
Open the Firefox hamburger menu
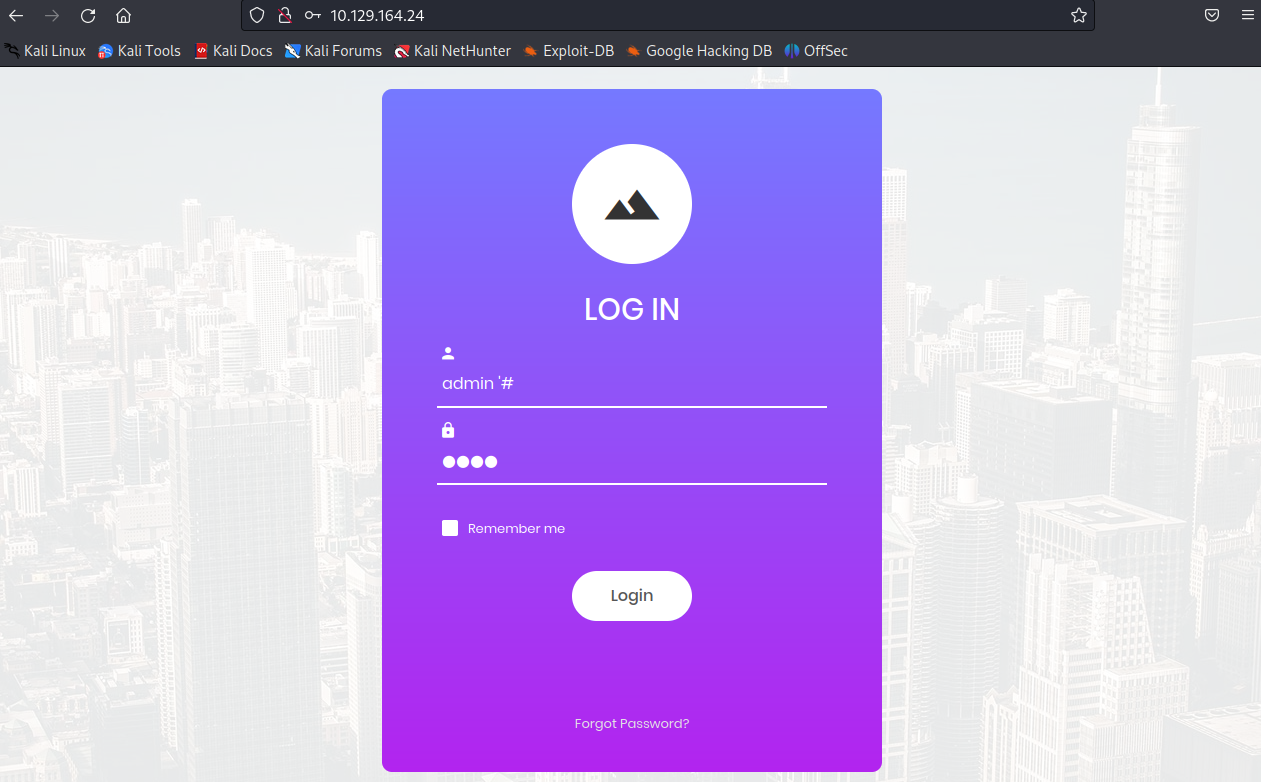1246,15
